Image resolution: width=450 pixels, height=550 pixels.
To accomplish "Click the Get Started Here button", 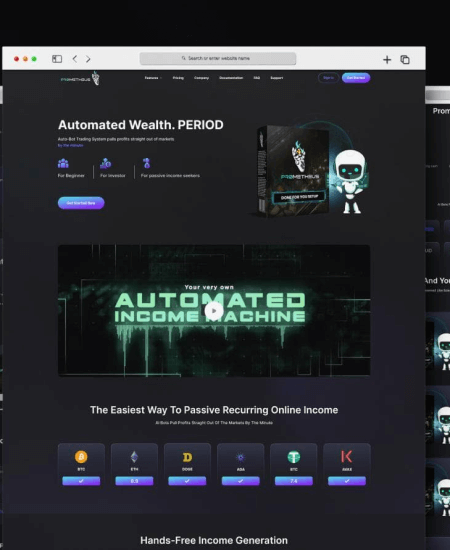I will (81, 203).
